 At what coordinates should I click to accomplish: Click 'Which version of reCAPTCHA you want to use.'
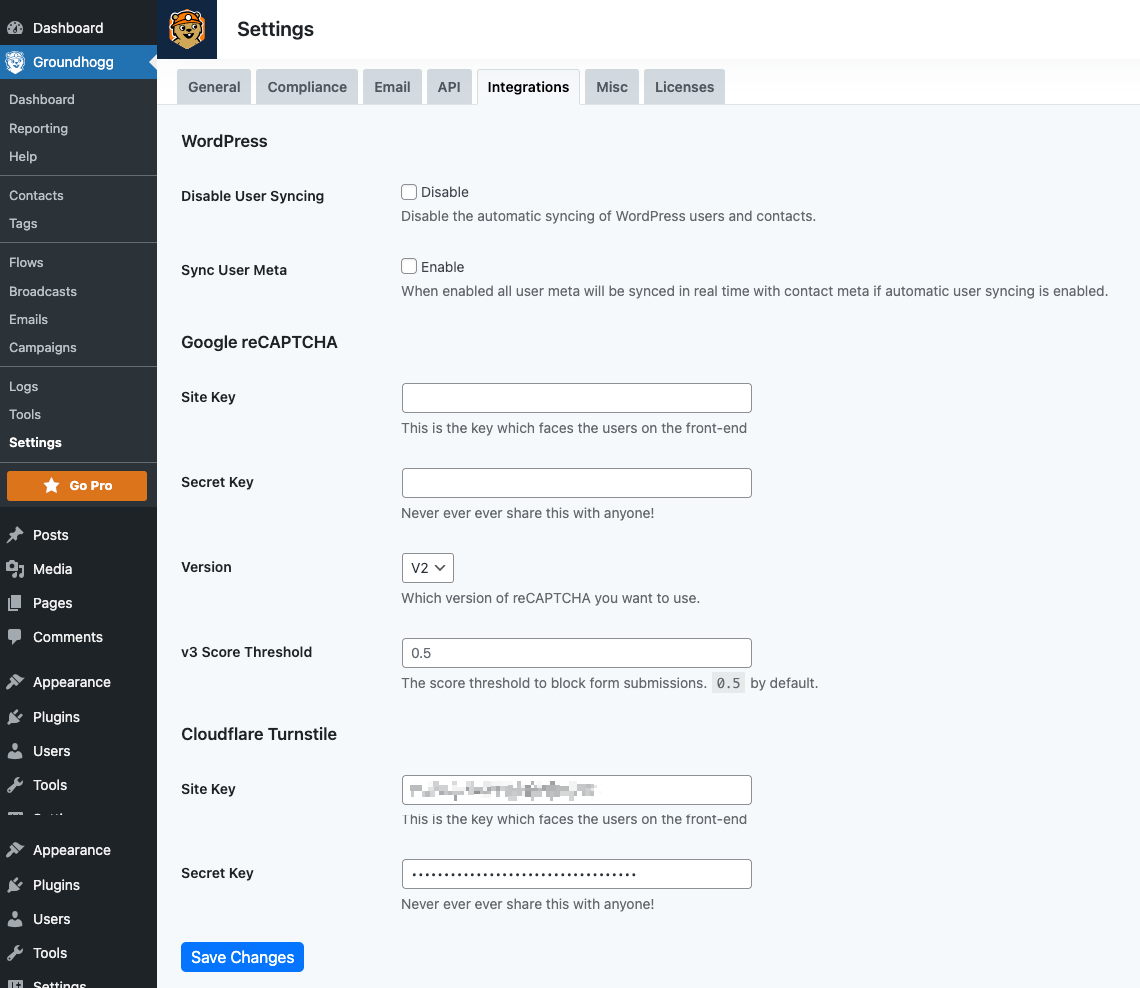[x=550, y=598]
